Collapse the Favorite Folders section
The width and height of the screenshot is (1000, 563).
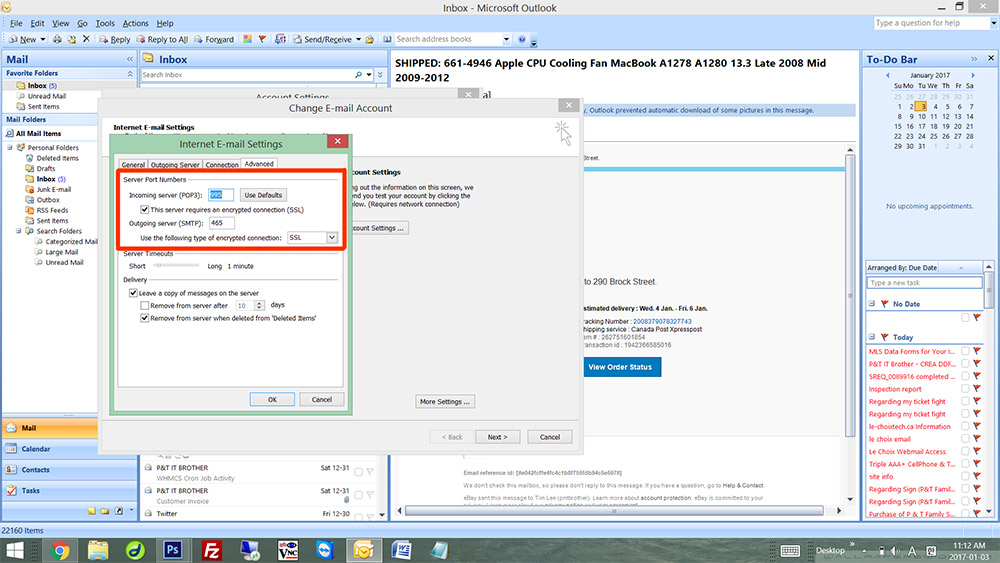click(130, 73)
